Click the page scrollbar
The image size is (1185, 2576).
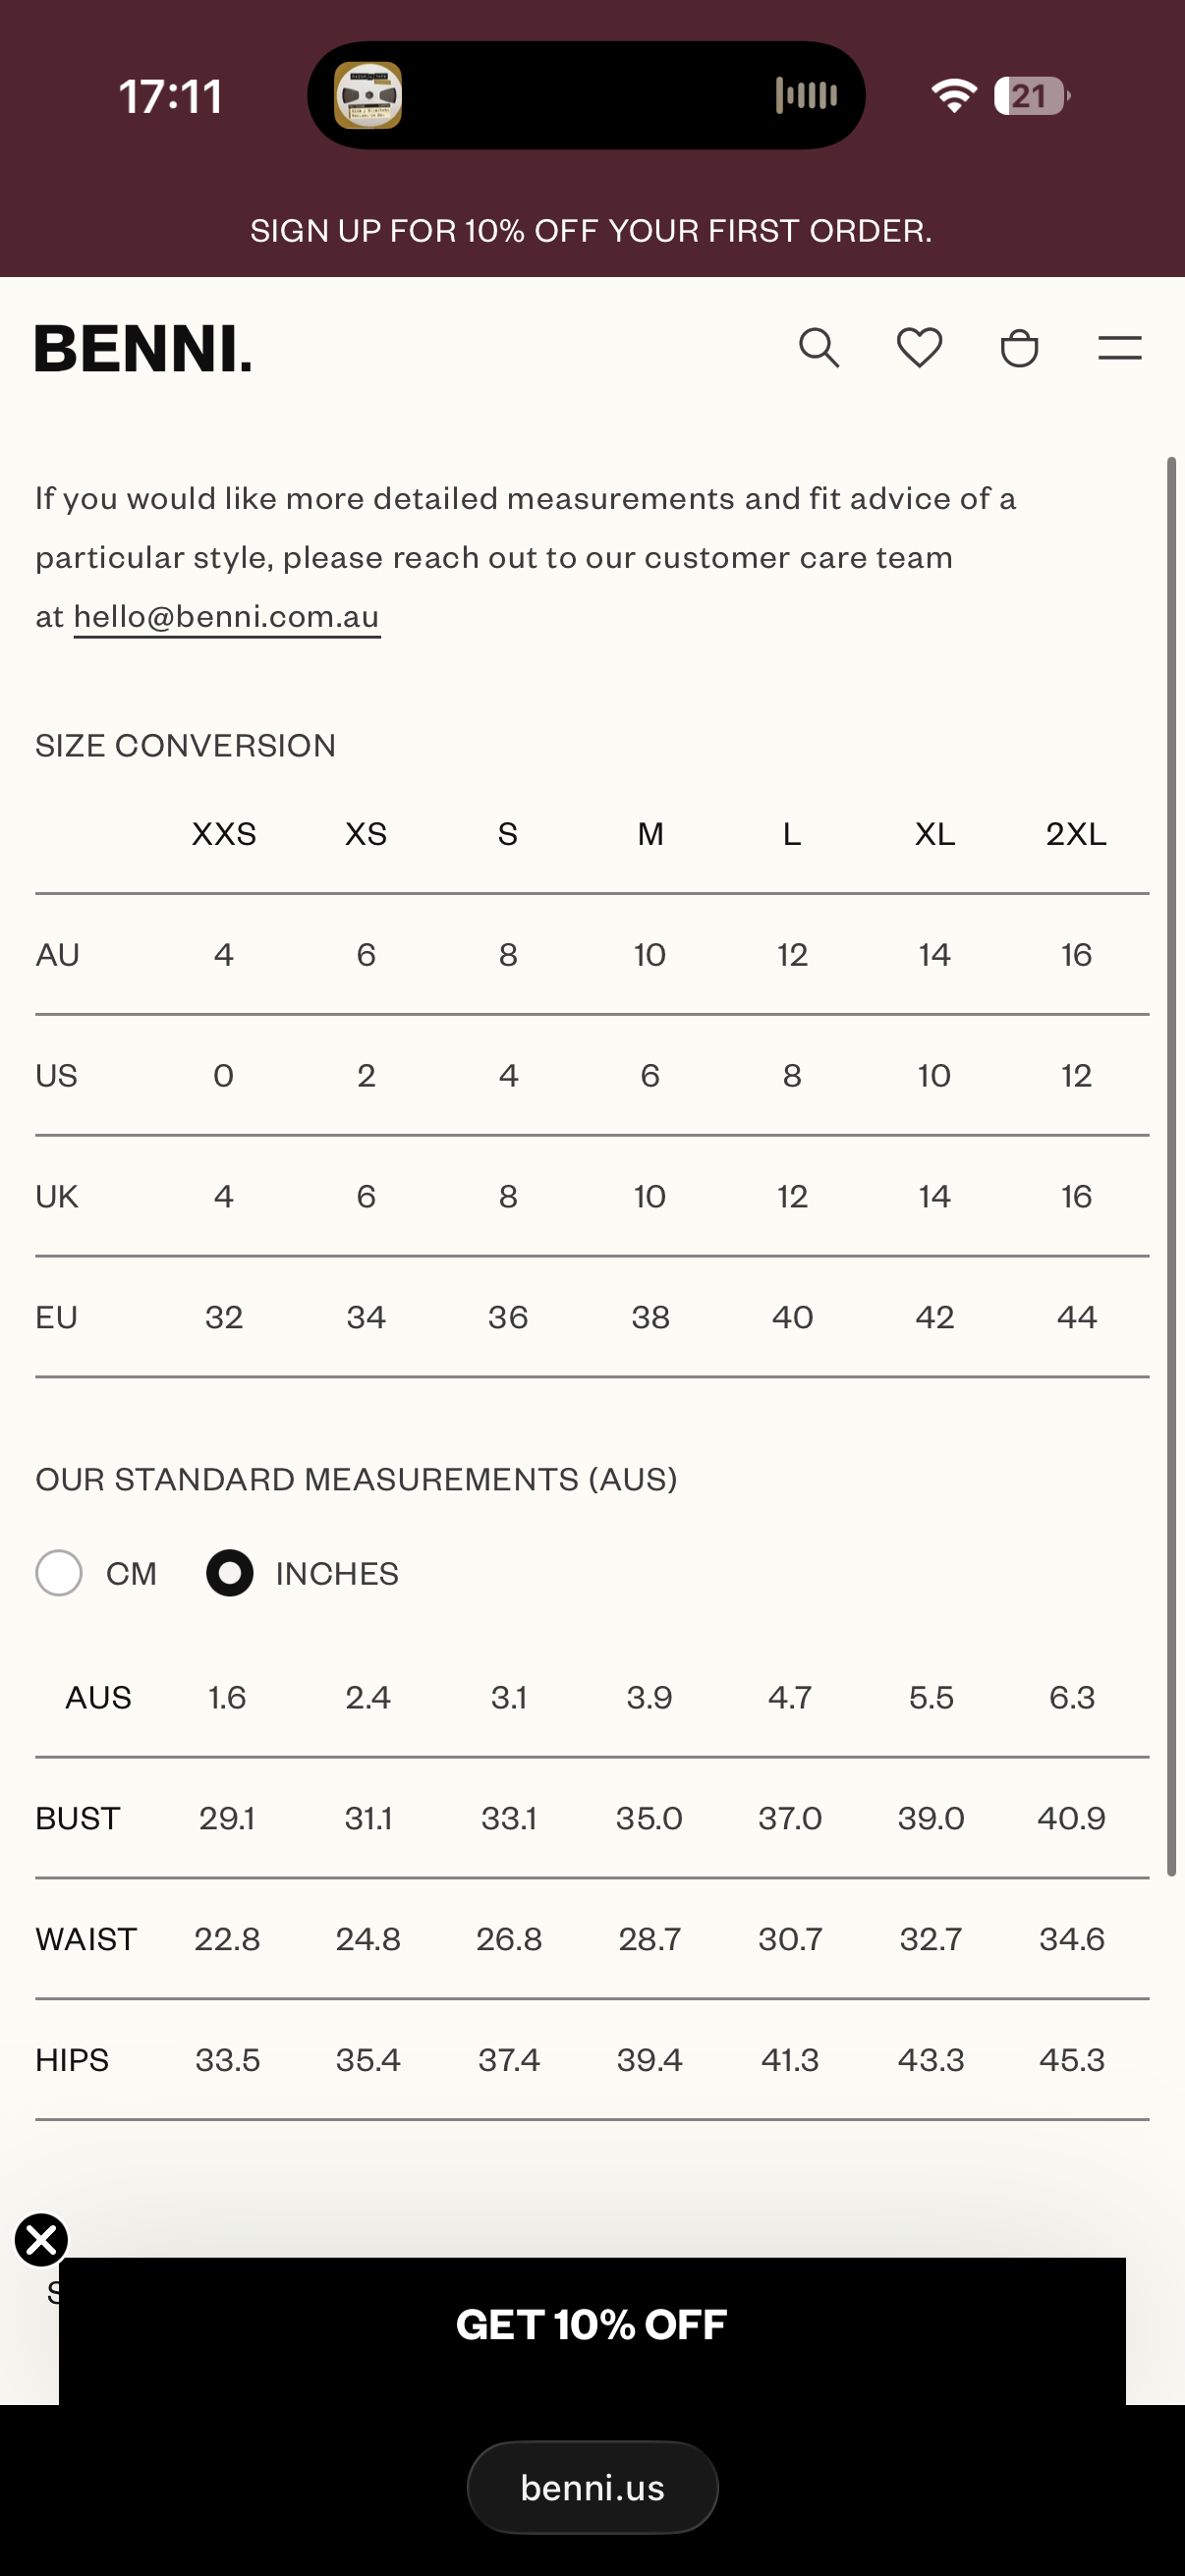(1171, 1167)
